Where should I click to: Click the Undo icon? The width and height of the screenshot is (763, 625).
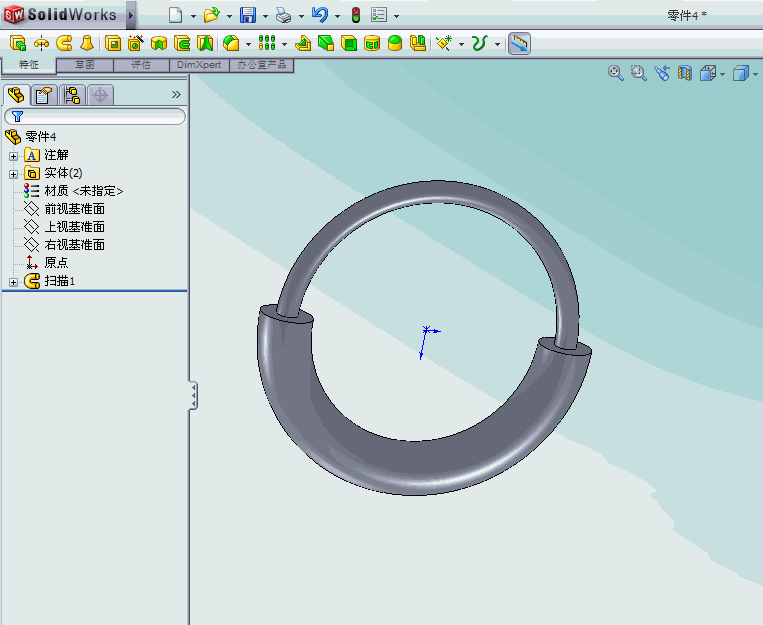point(320,15)
